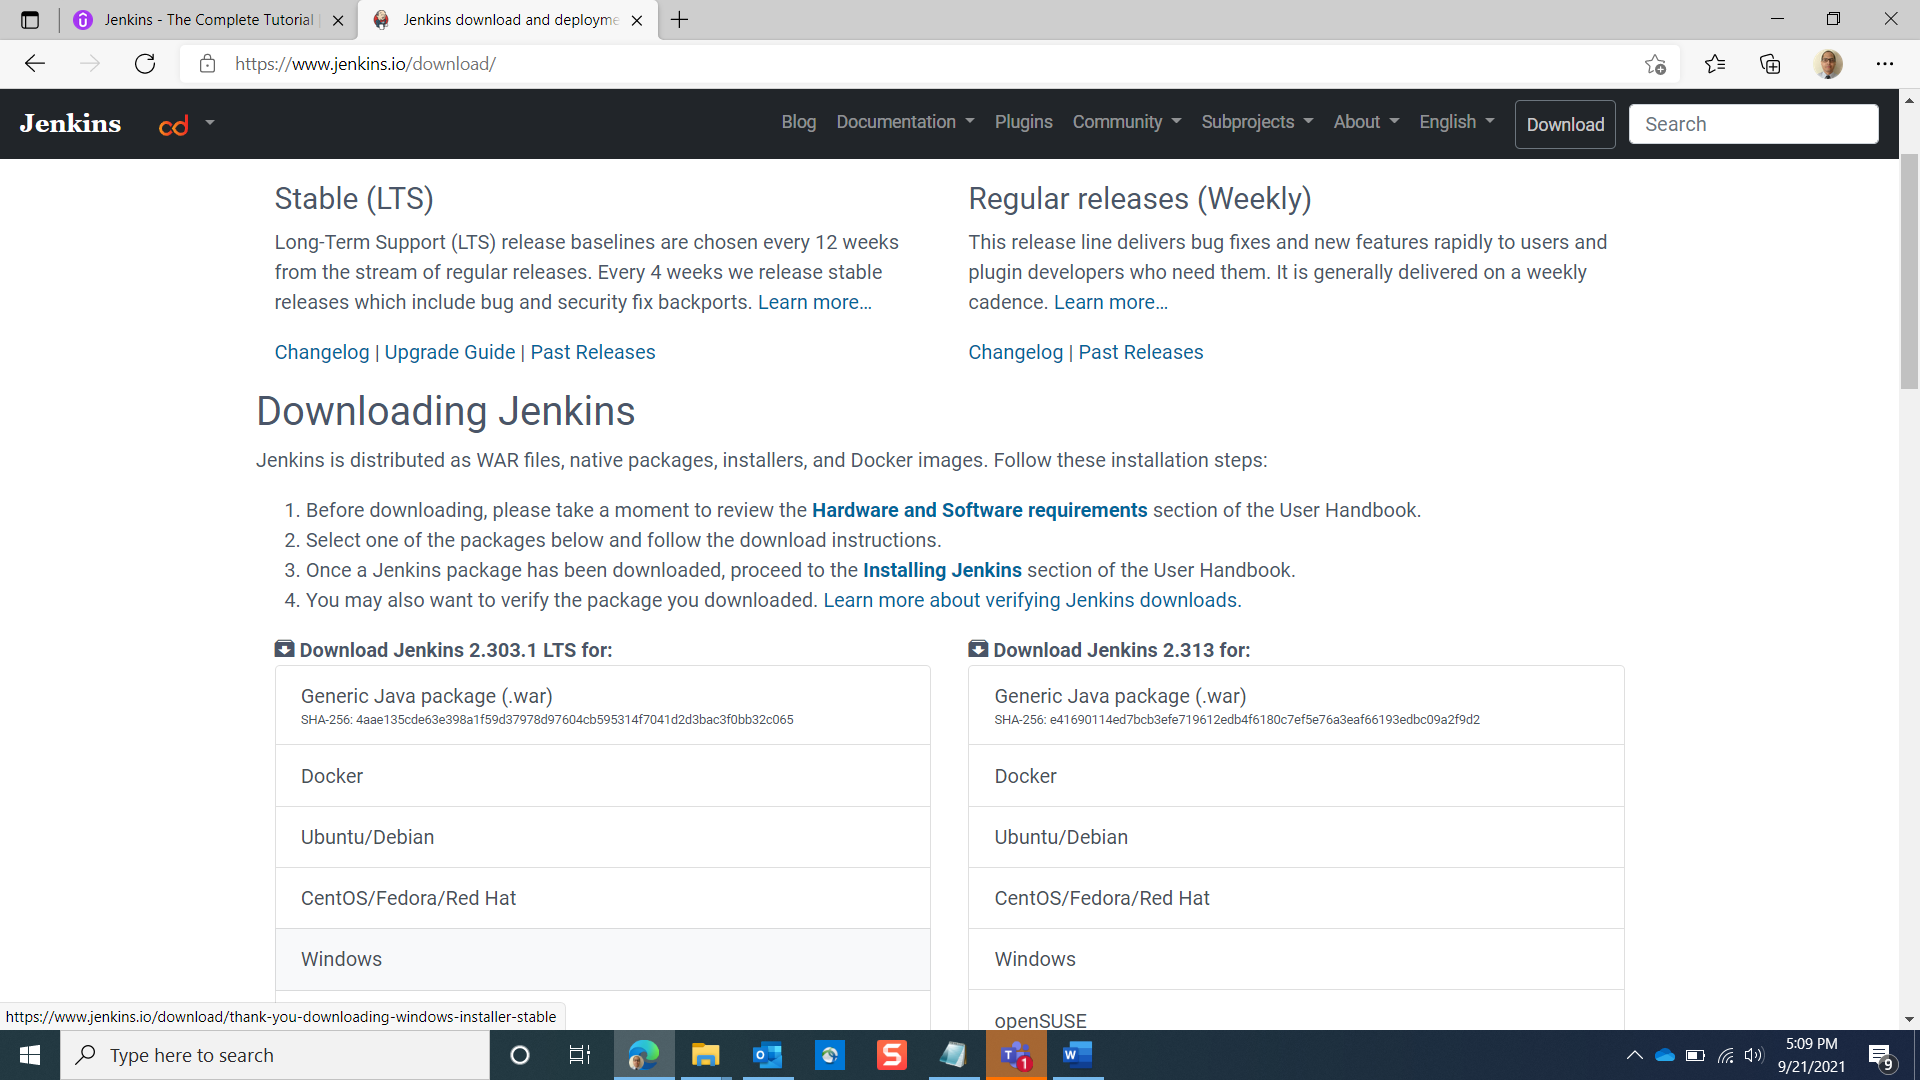Launch Microsoft Teams from the taskbar
Screen dimensions: 1920x1080
[1015, 1055]
